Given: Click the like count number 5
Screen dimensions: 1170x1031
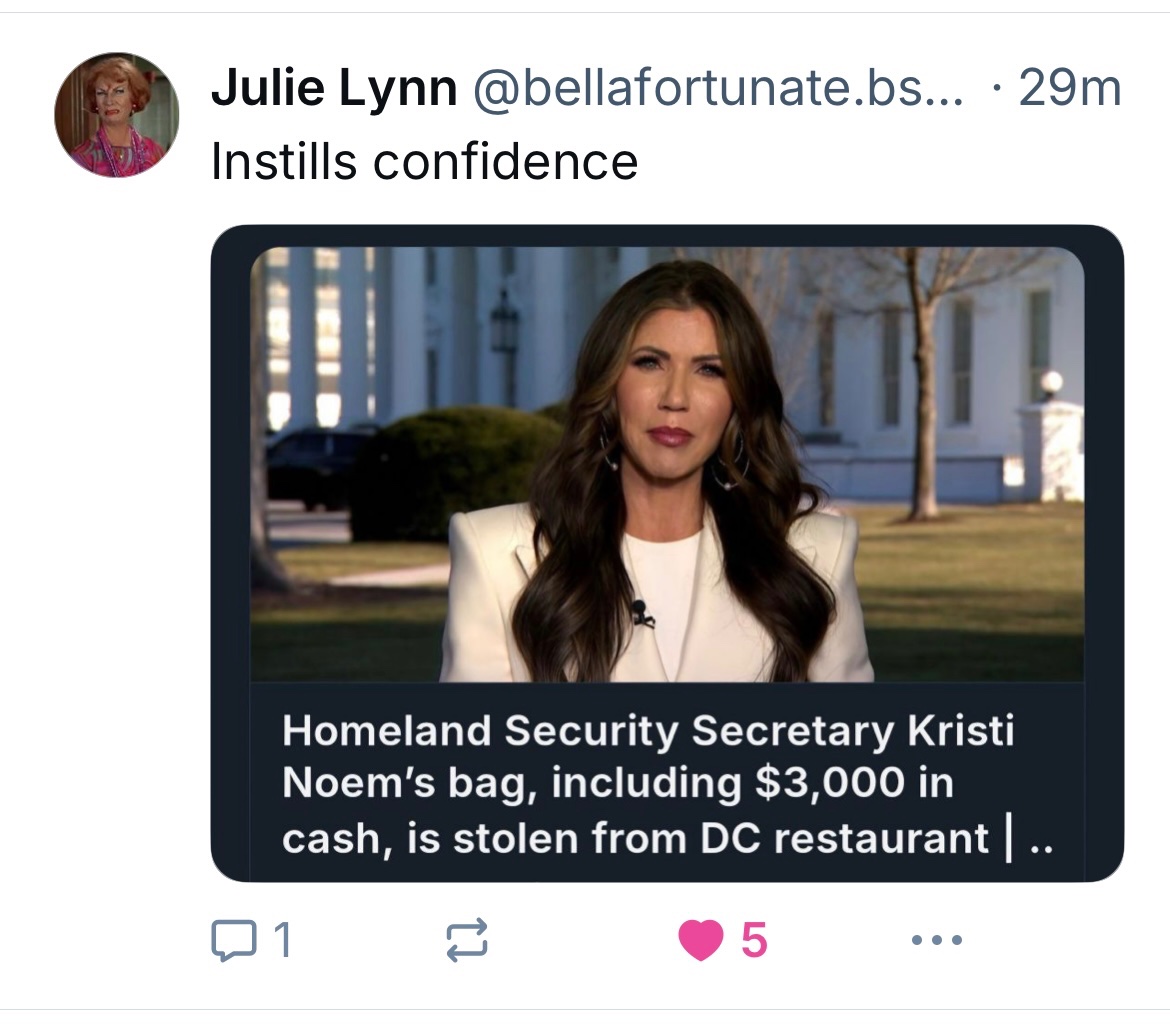Looking at the screenshot, I should click(x=755, y=941).
